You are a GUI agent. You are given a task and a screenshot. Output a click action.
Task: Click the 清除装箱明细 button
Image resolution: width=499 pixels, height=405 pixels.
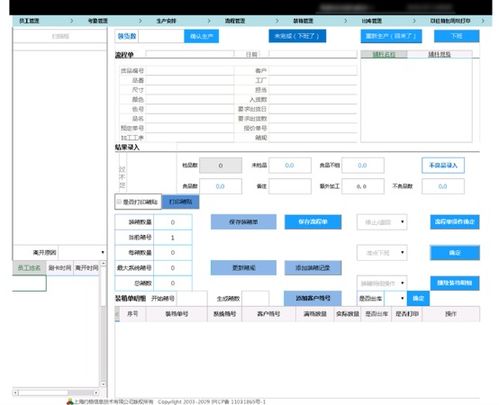455,283
